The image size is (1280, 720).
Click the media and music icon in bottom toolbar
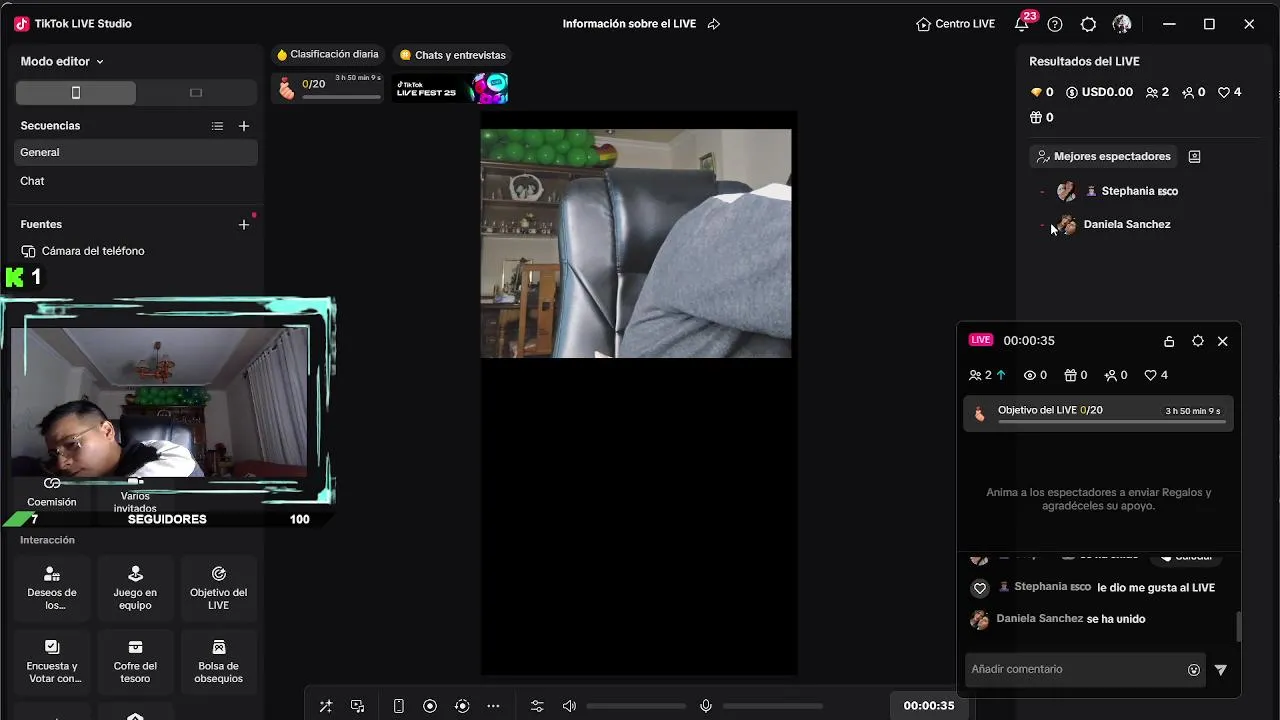(358, 706)
